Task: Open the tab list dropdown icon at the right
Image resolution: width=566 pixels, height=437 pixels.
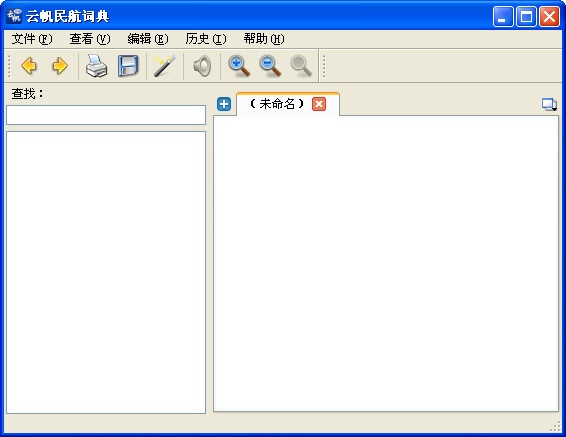Action: click(549, 105)
